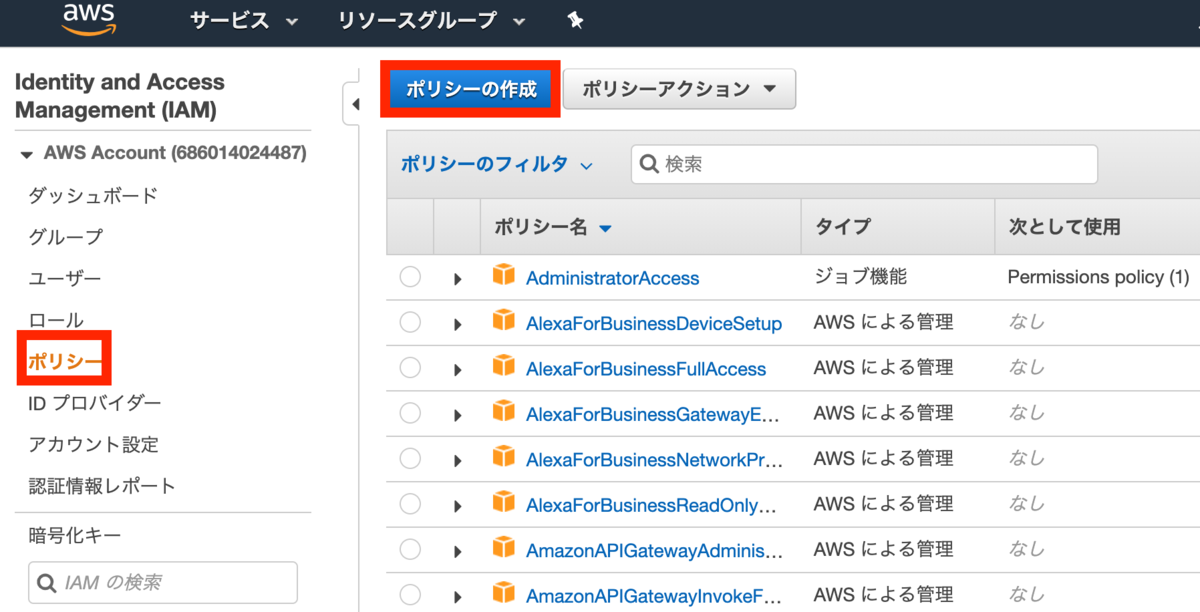Open the AdministratorAccess policy link
The image size is (1200, 612).
click(613, 278)
